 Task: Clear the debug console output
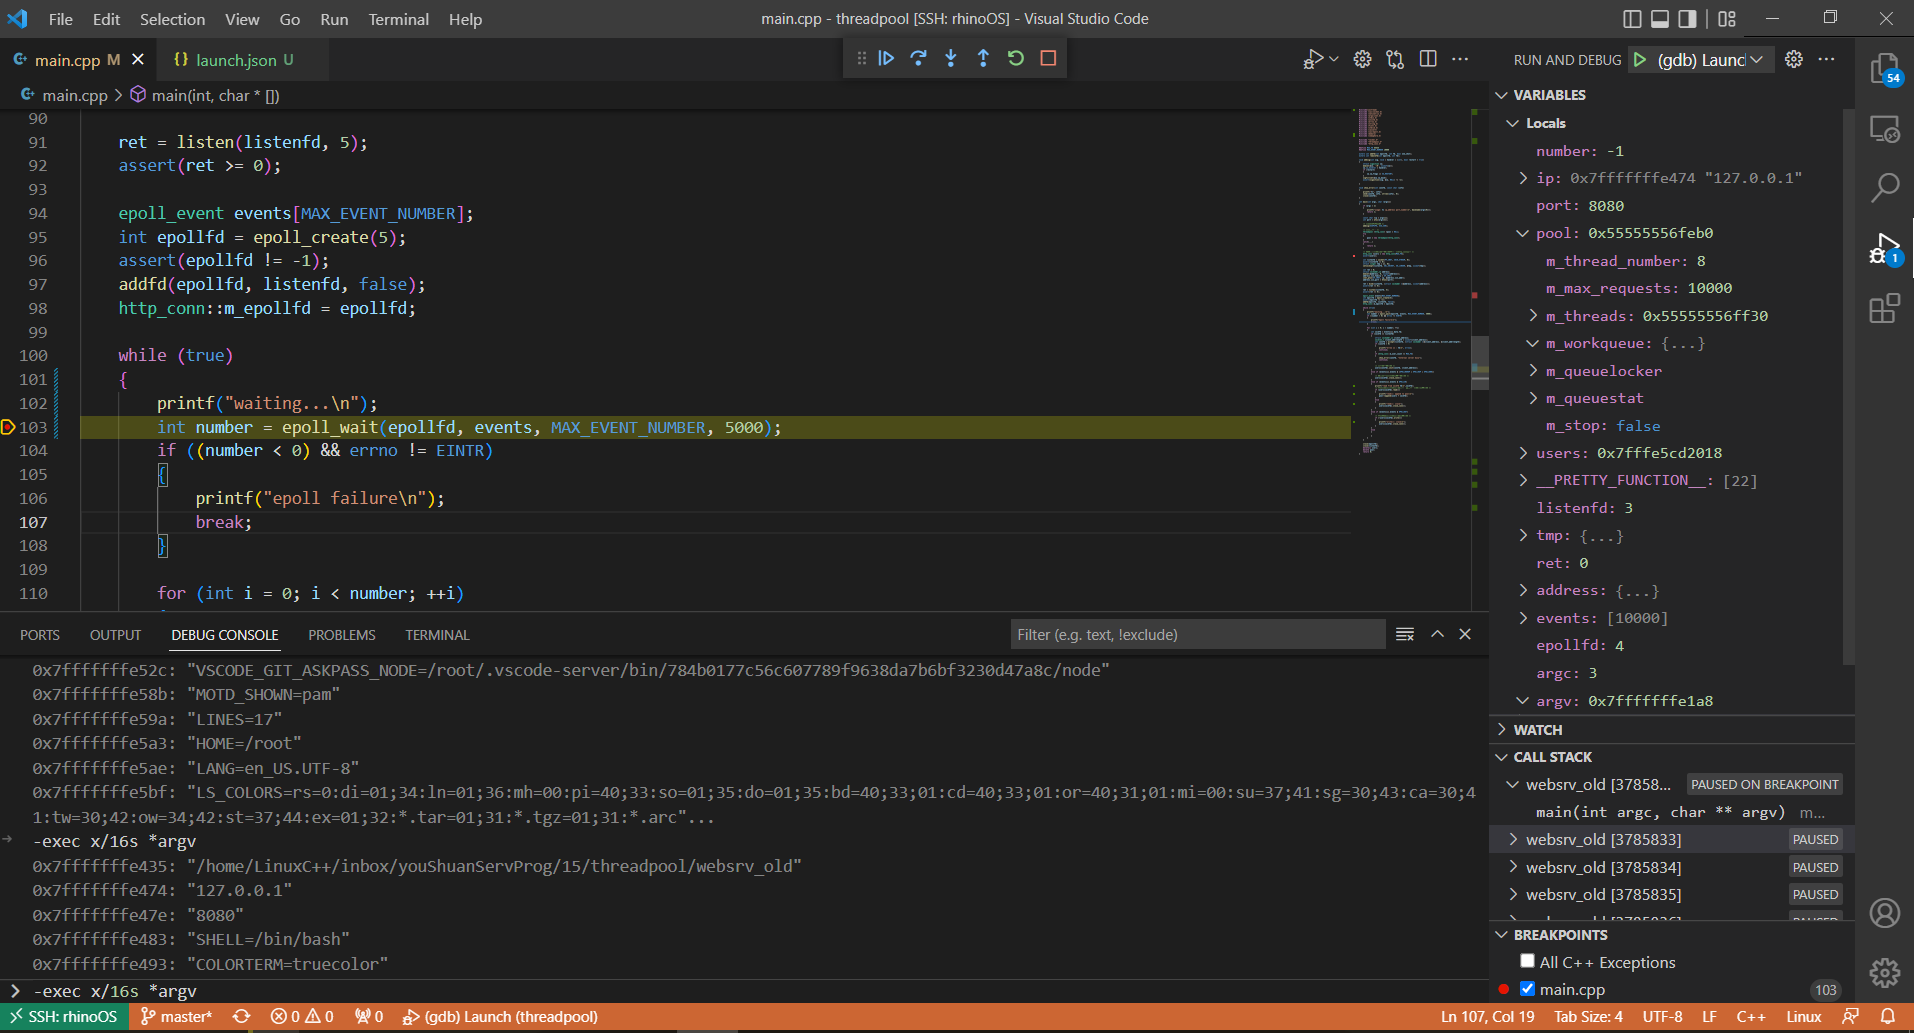(1405, 634)
